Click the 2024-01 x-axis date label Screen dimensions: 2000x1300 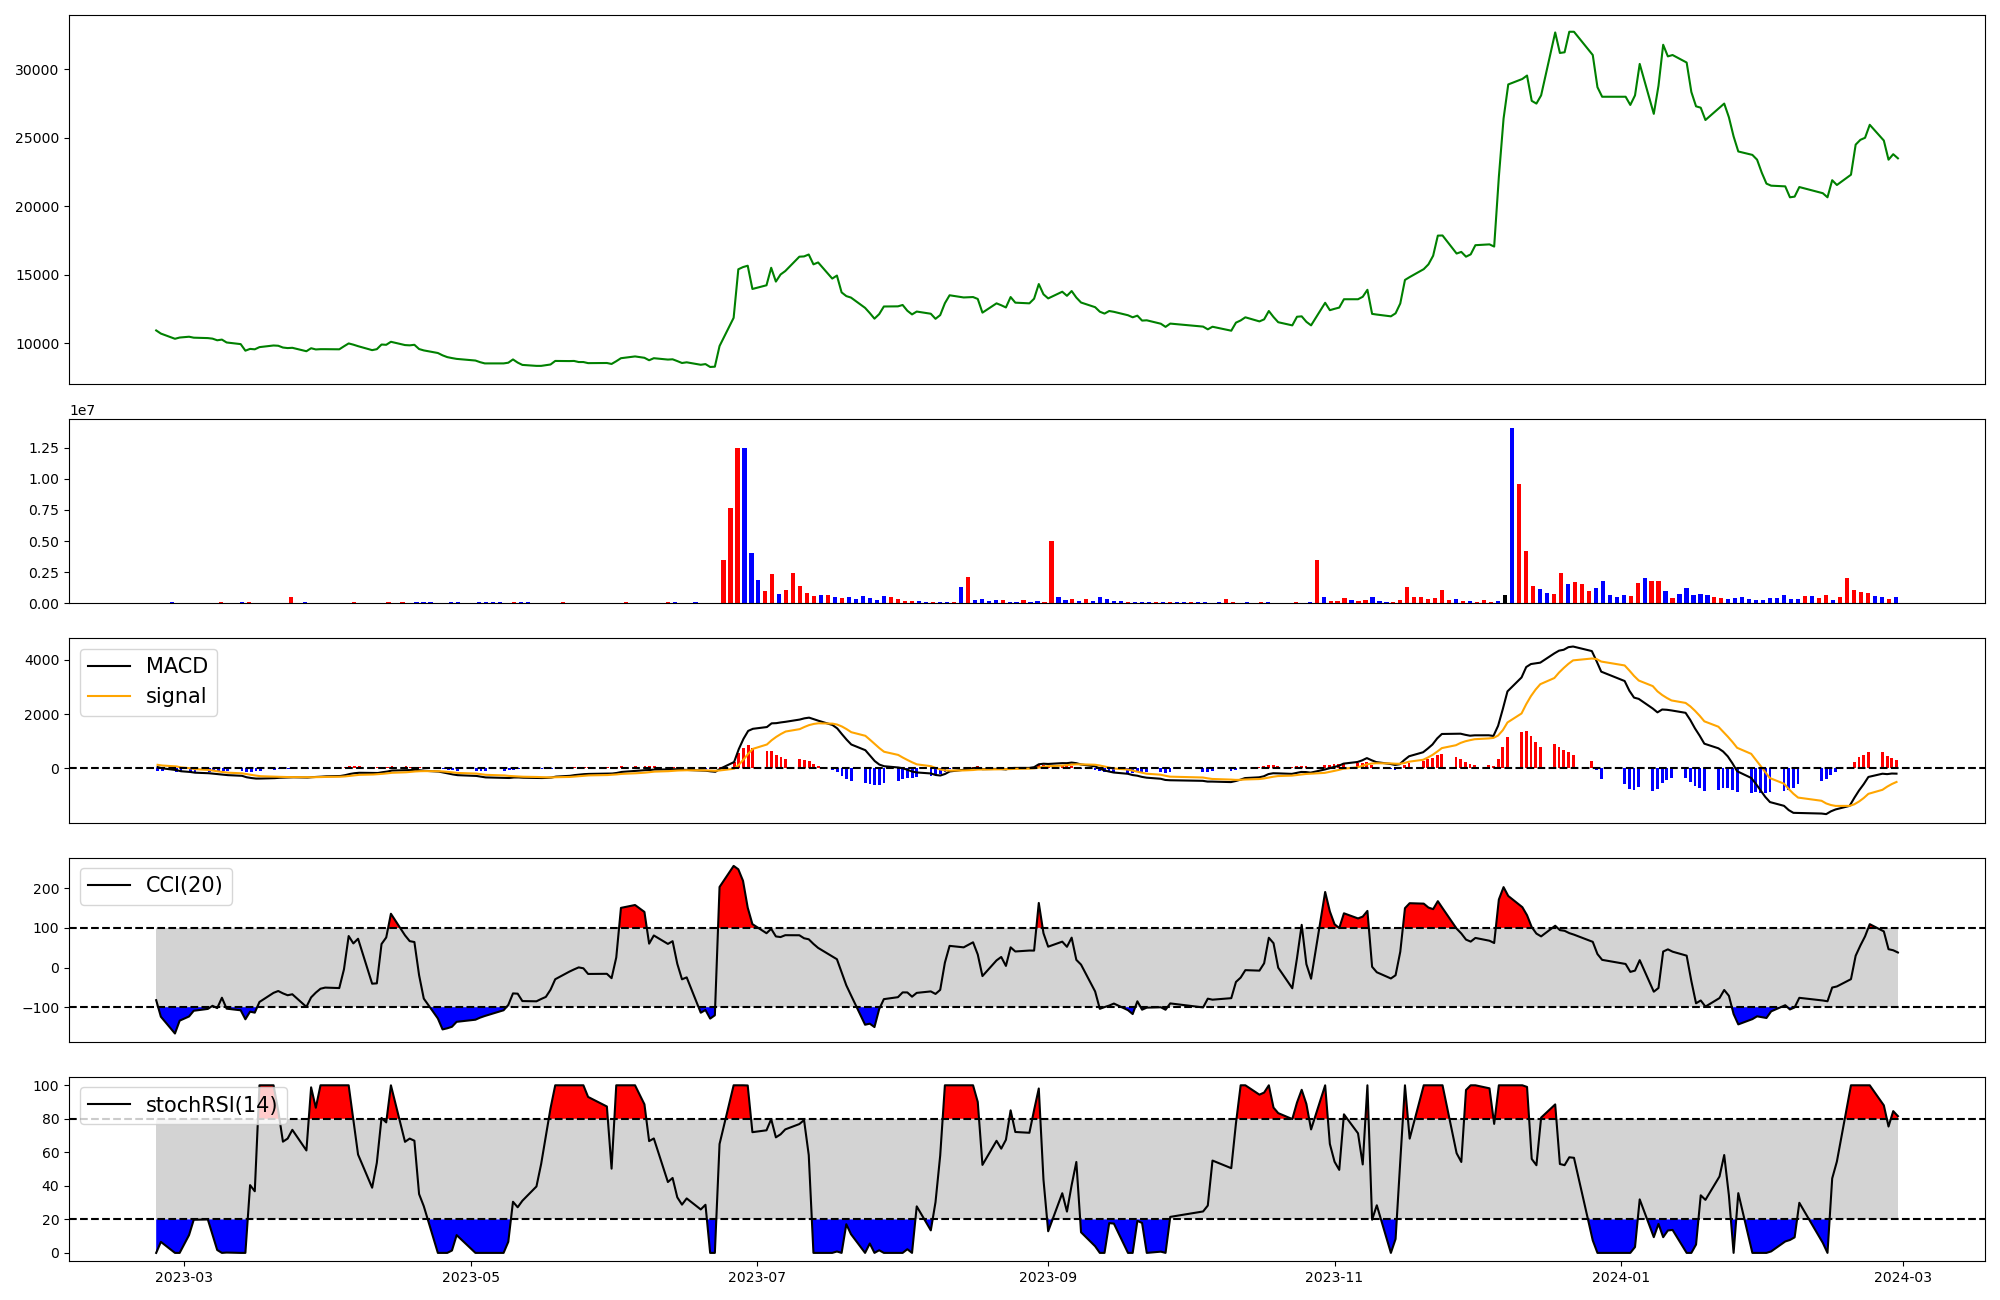1620,1277
